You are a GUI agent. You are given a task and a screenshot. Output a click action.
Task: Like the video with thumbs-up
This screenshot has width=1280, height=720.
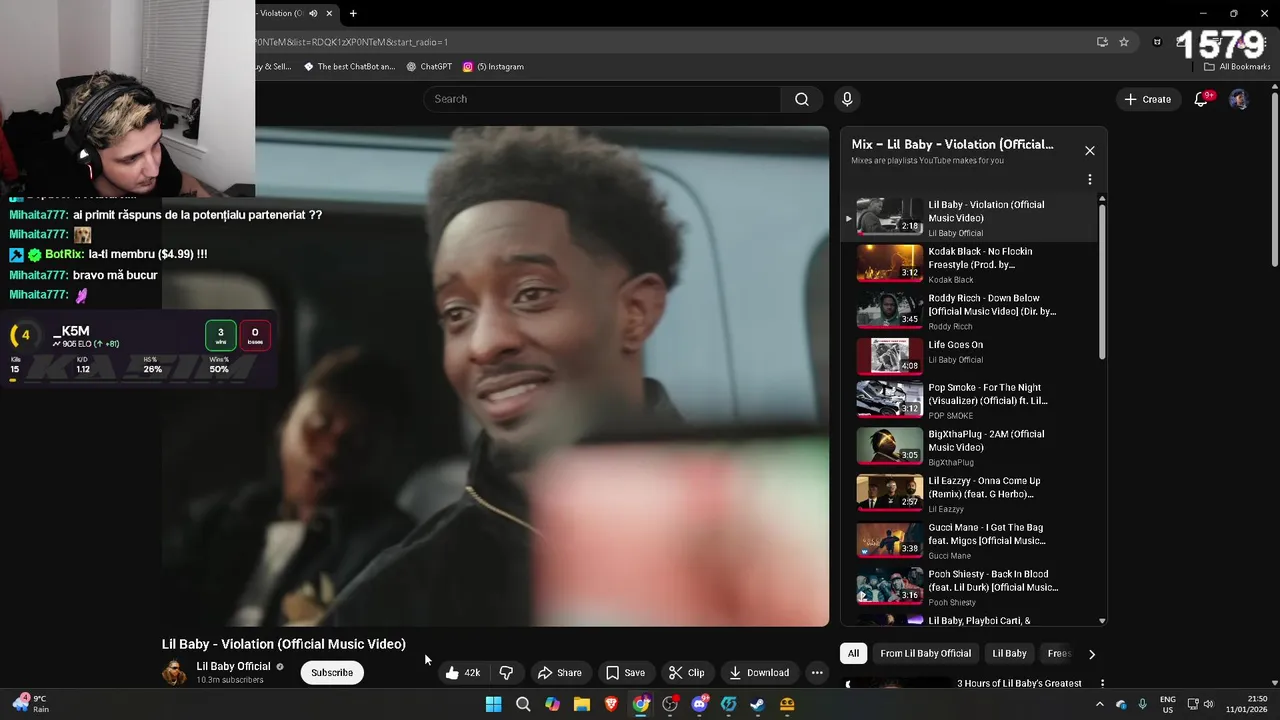[463, 673]
